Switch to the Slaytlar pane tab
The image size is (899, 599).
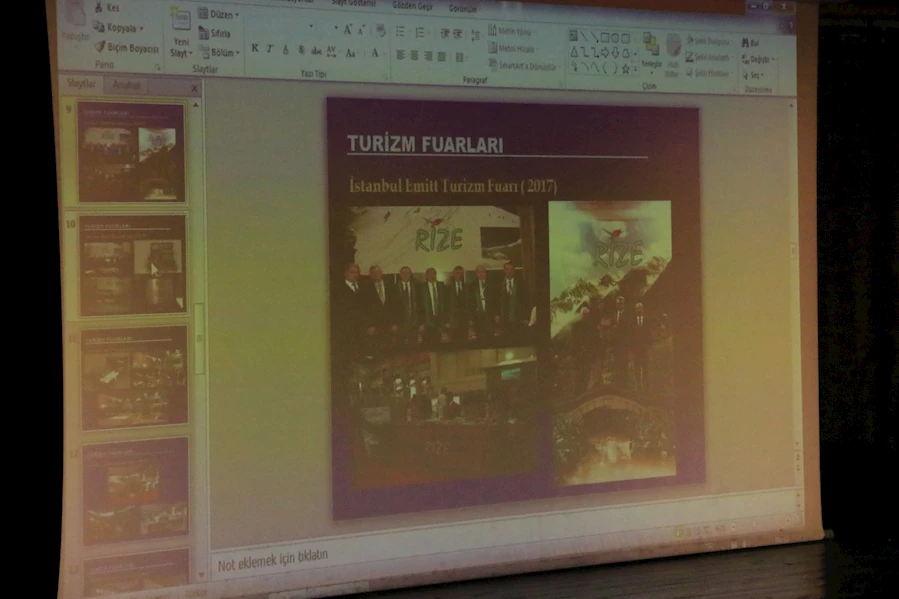point(81,84)
